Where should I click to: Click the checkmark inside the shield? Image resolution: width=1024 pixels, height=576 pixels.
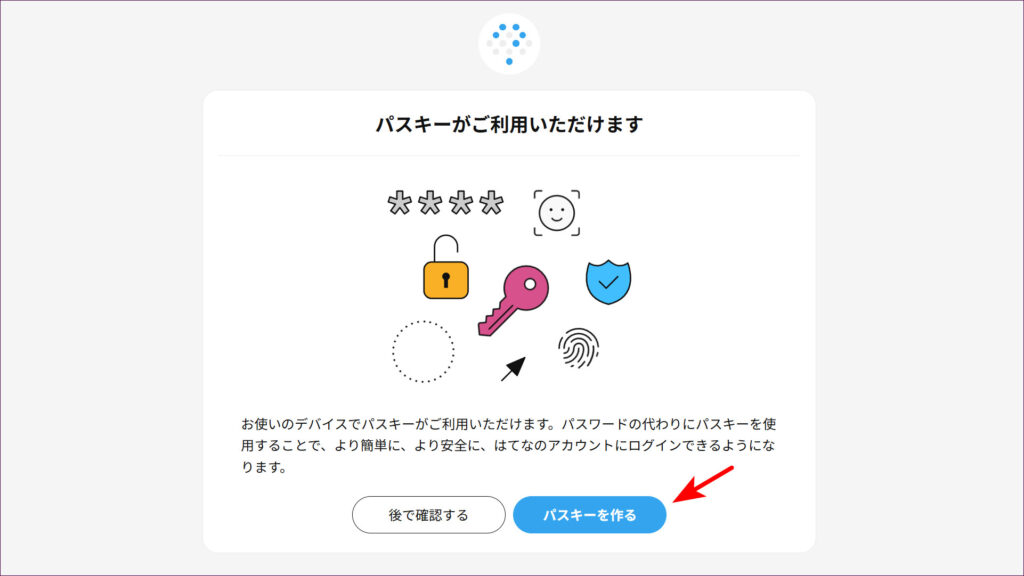click(x=608, y=282)
